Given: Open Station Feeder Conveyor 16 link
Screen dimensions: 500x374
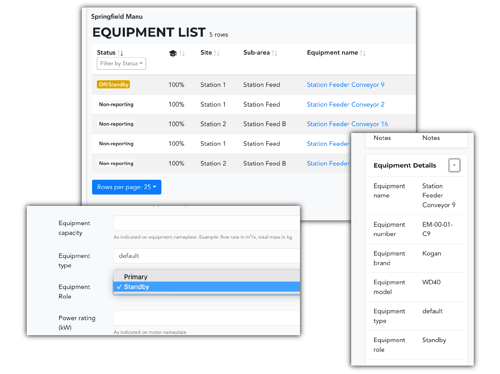Looking at the screenshot, I should (347, 124).
